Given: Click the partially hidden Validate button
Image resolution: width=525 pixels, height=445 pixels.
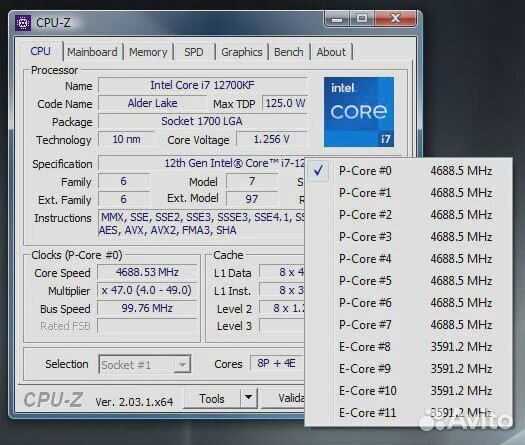Looking at the screenshot, I should click(283, 398).
